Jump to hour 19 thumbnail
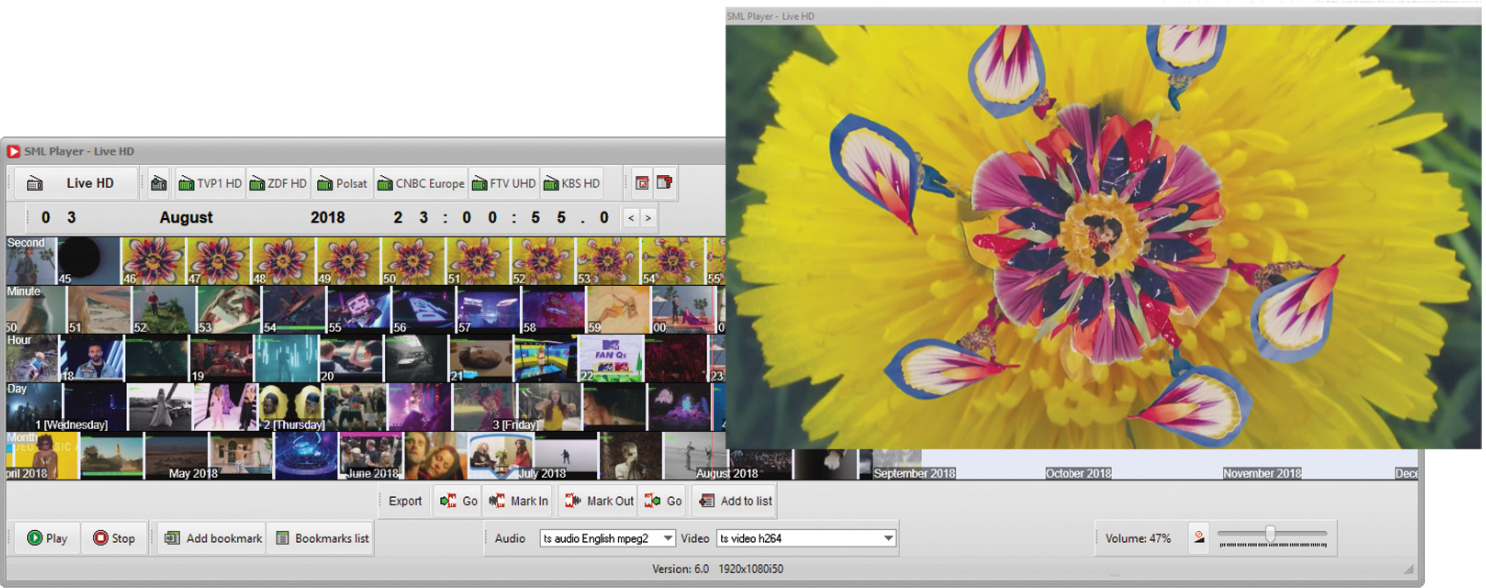Screen dimensions: 1486x588 click(221, 358)
